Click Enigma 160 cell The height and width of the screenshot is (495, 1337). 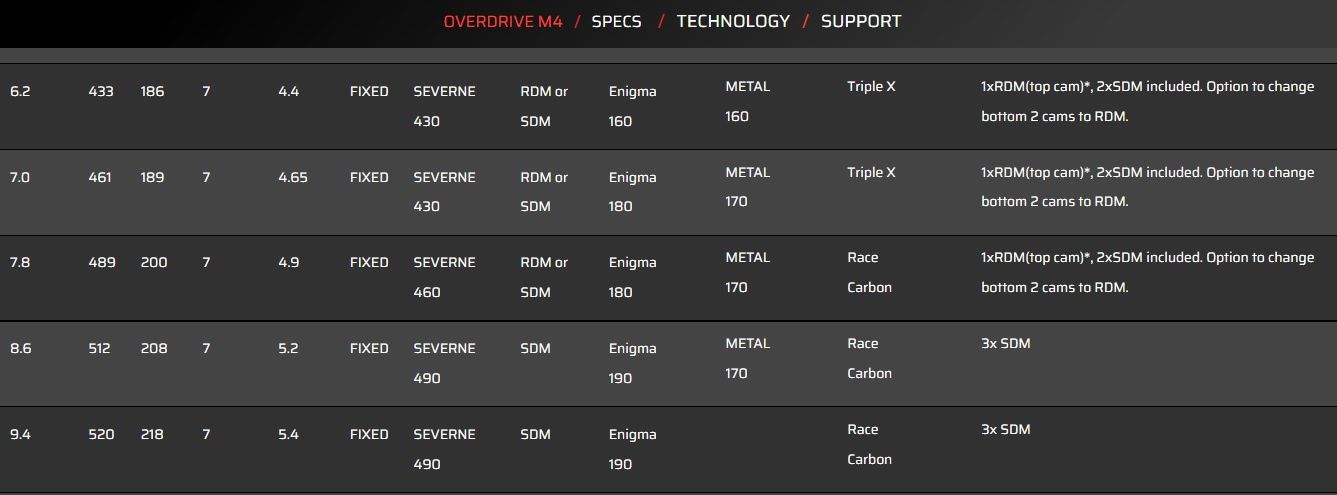pyautogui.click(x=632, y=106)
